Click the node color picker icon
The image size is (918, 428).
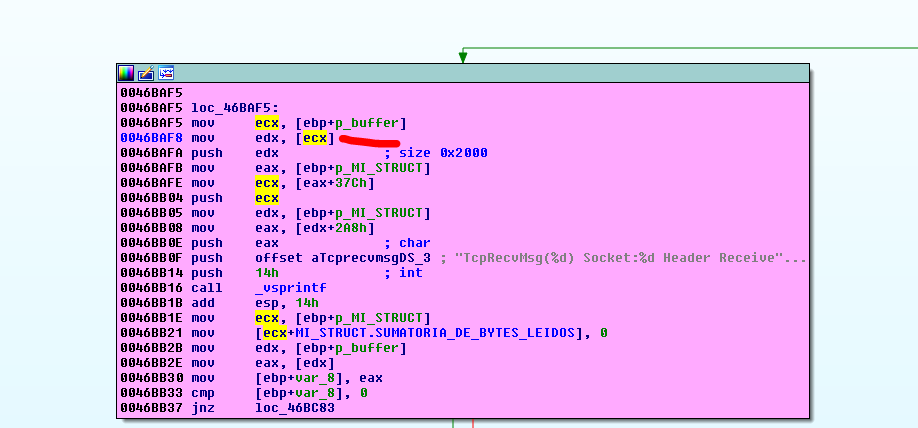tap(126, 73)
